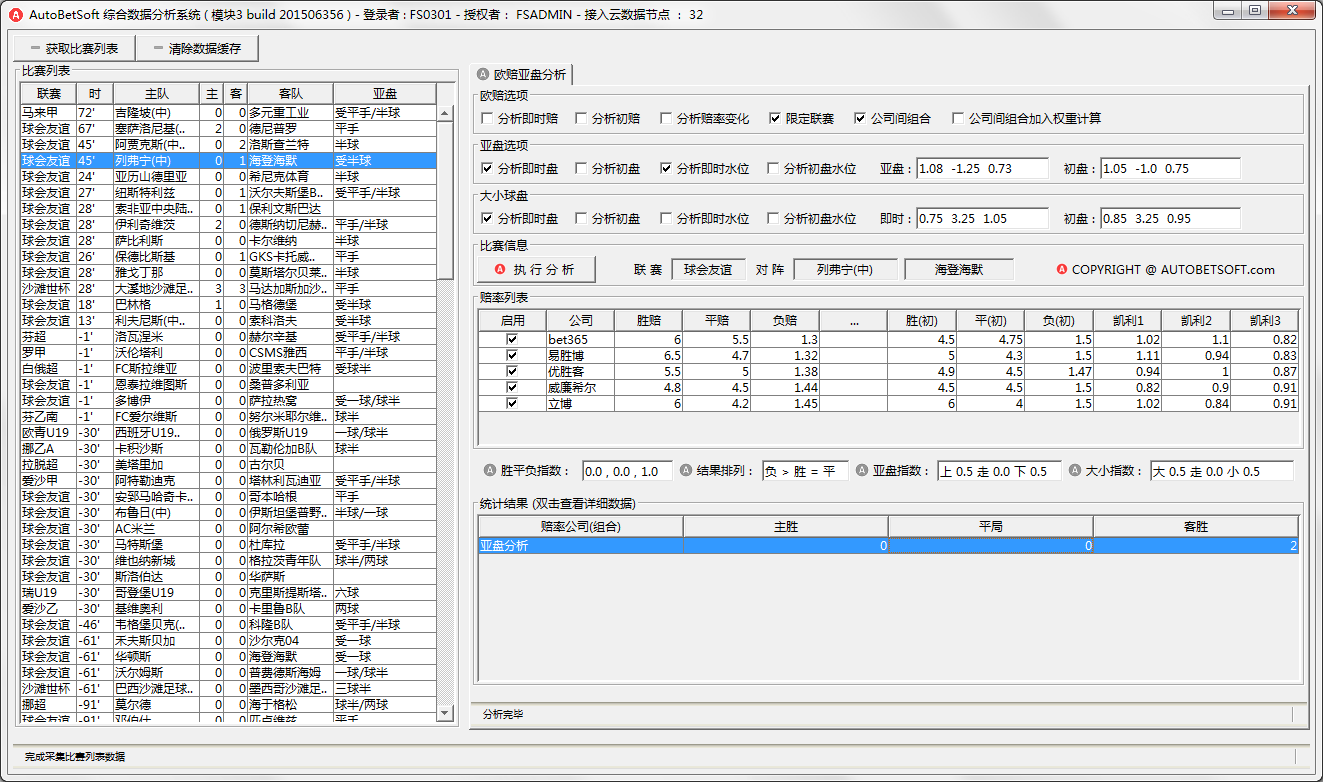Click the 即时 field in 大小球盘

point(983,218)
